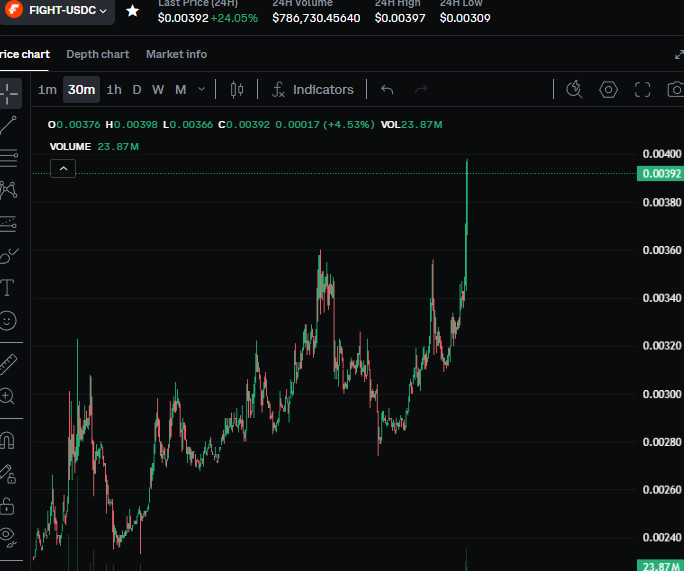The image size is (684, 571).
Task: Toggle hide all drawings eye icon
Action: (8, 537)
